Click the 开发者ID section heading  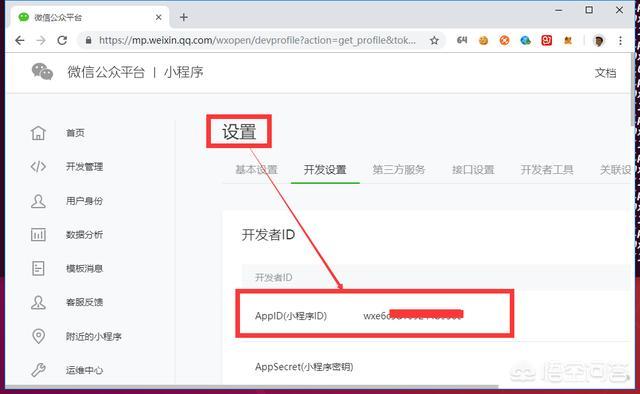(x=268, y=235)
